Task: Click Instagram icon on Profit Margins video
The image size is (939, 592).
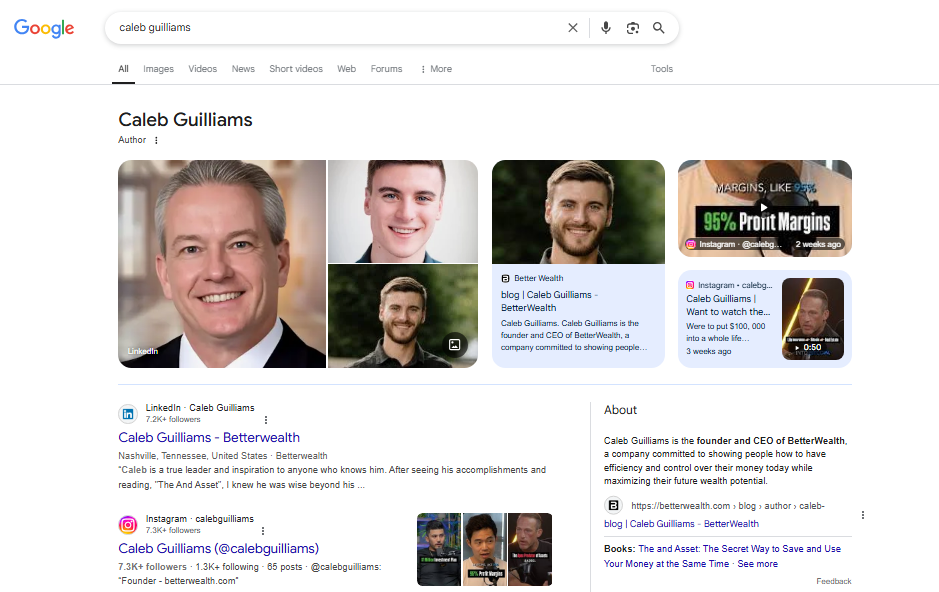Action: click(x=690, y=244)
